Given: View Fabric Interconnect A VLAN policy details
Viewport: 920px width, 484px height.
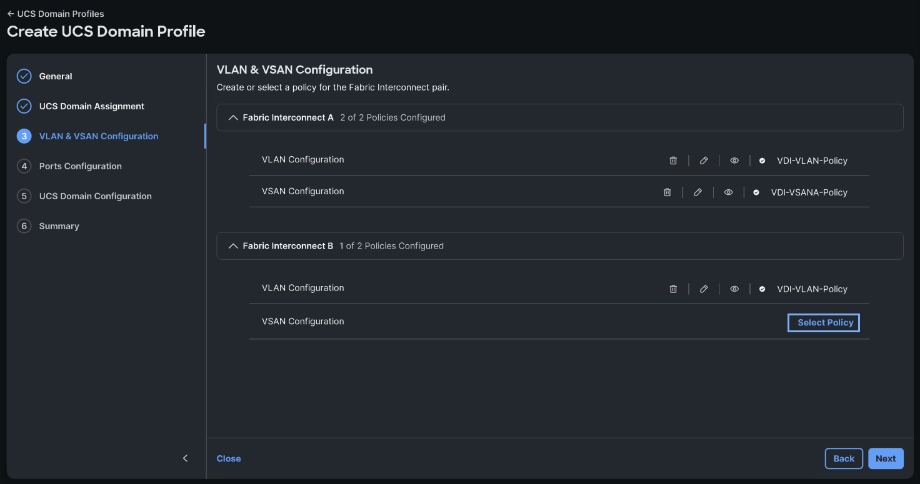Looking at the screenshot, I should click(734, 160).
